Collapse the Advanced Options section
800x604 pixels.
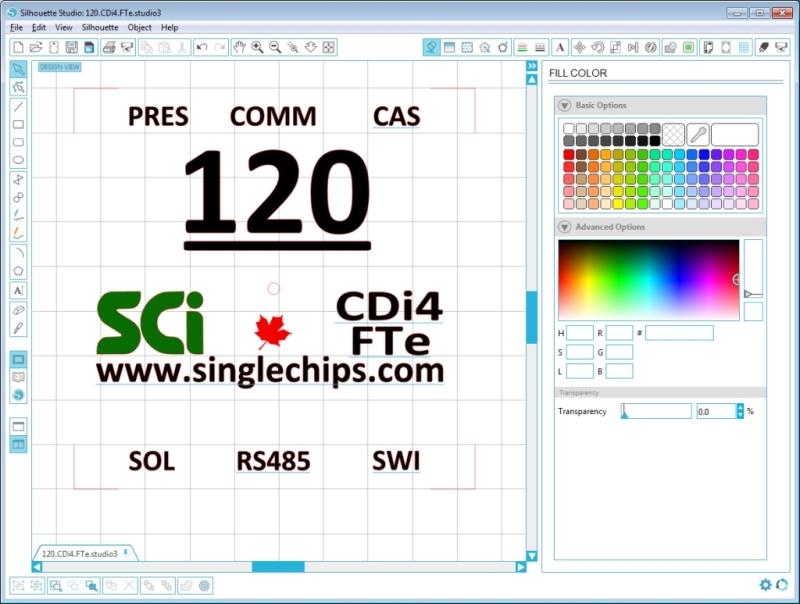(x=565, y=227)
